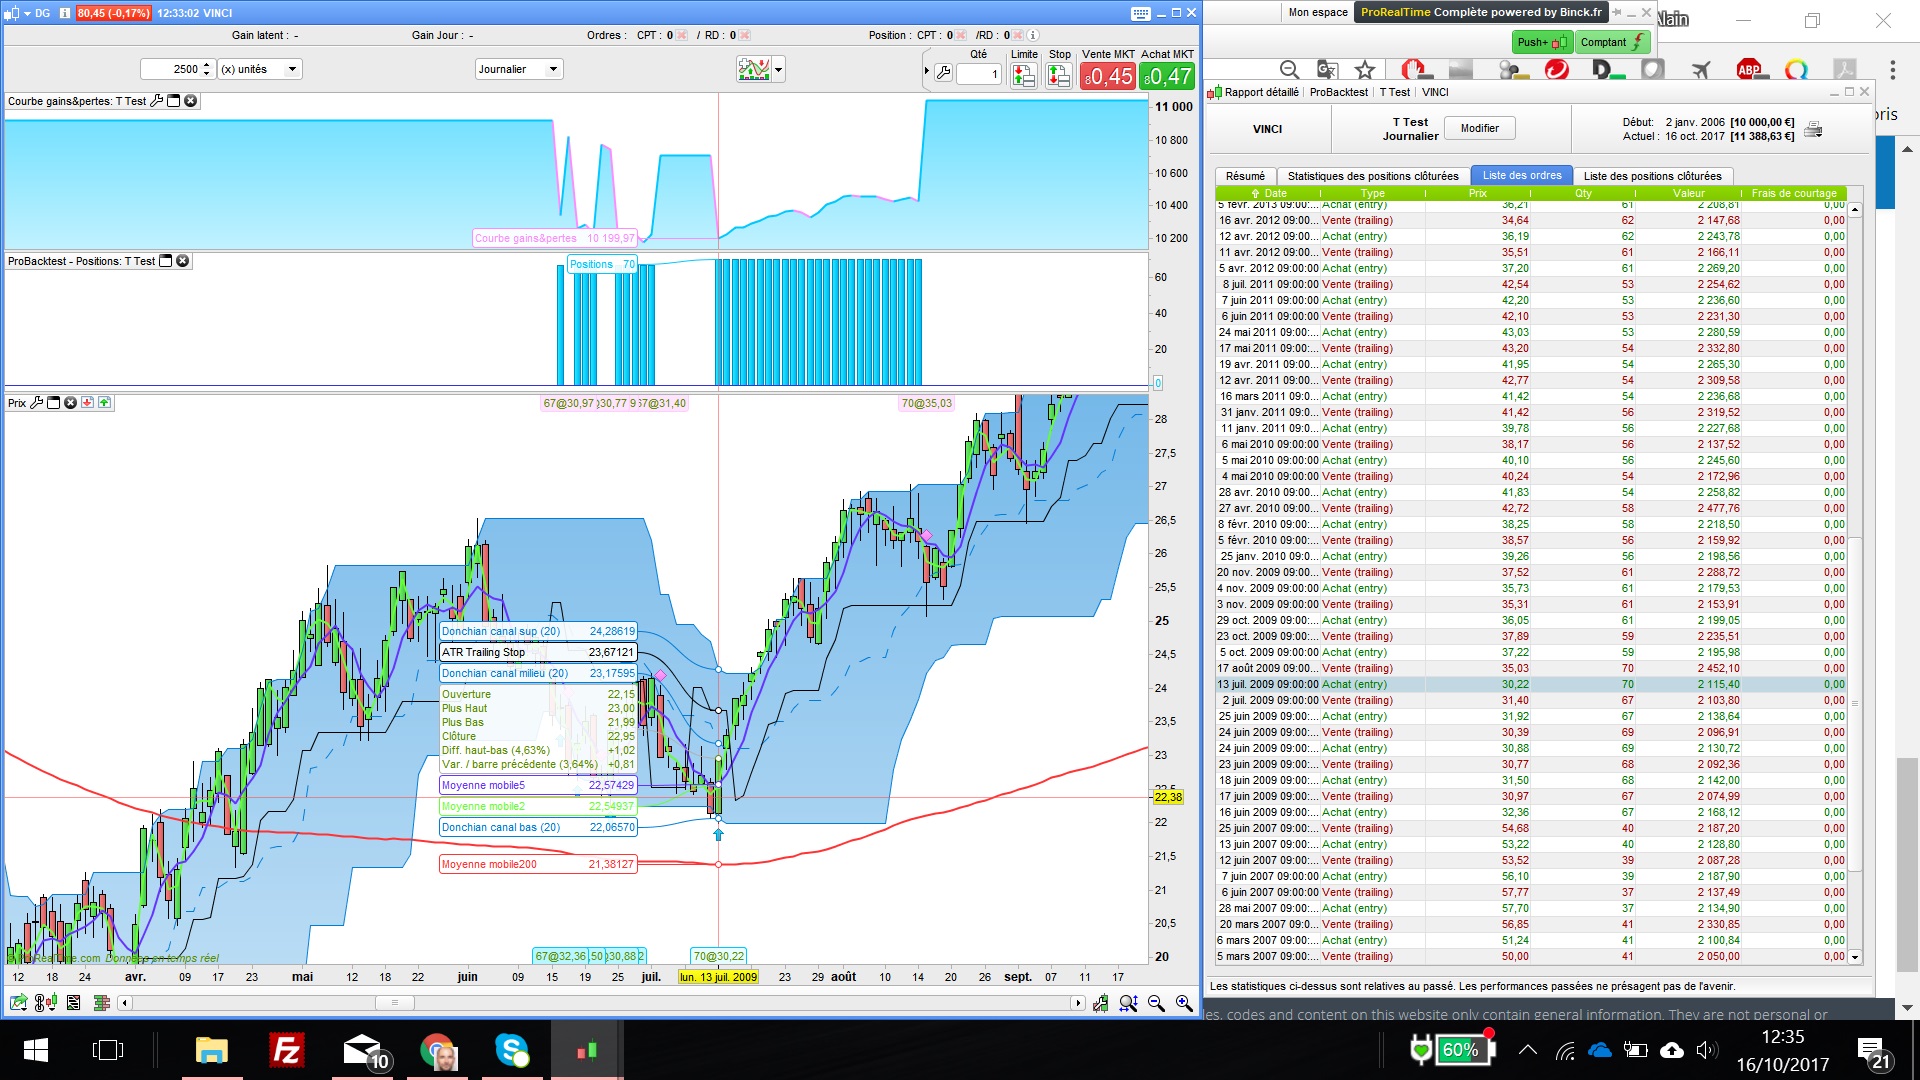Open the (x) unités dropdown

[260, 69]
